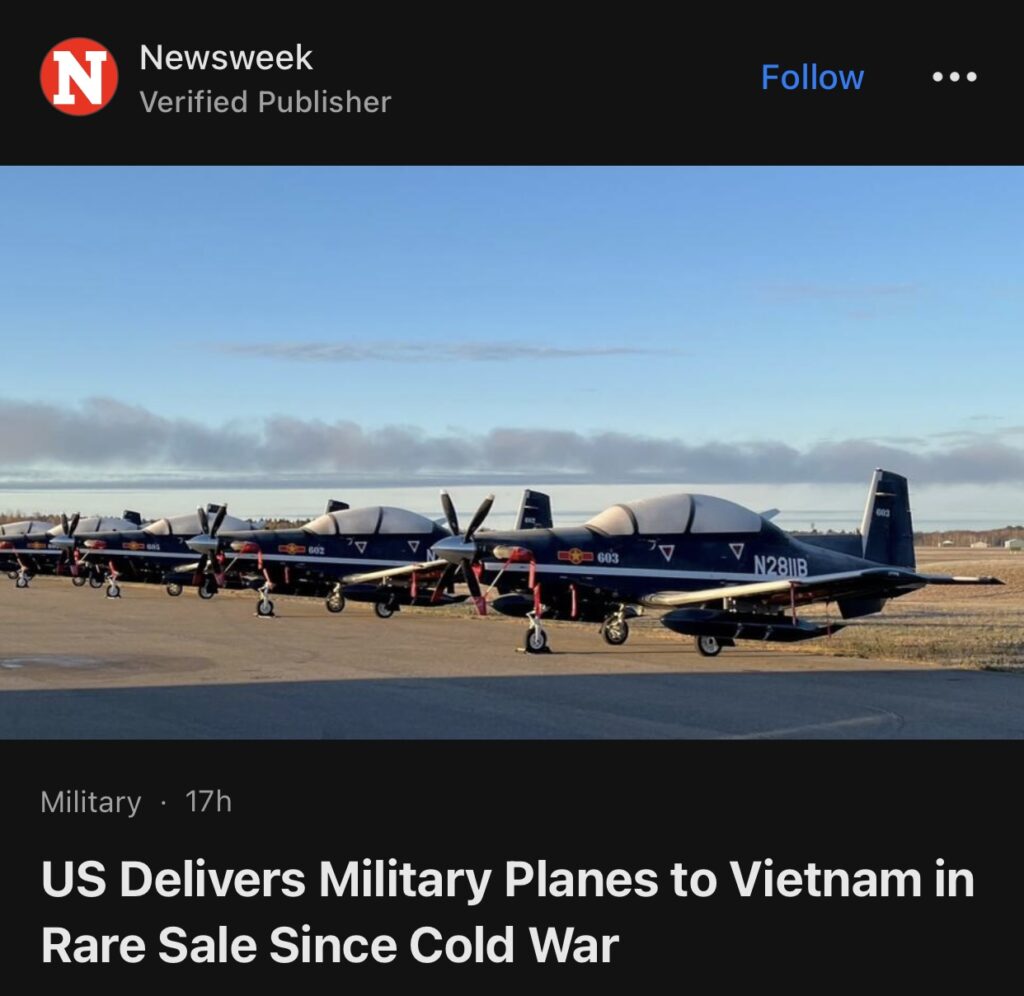Open the three-dot more options menu
The image size is (1024, 996).
(954, 77)
